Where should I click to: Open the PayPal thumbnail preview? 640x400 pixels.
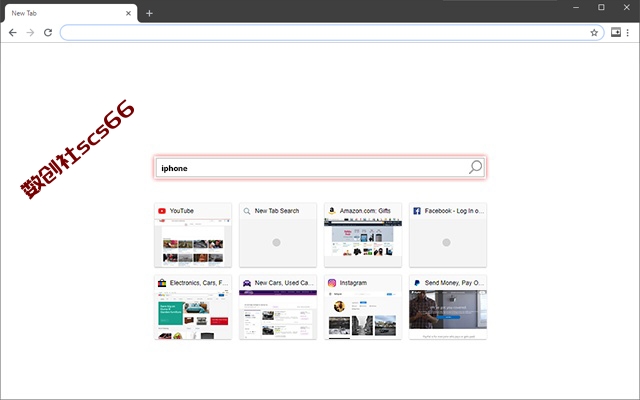[x=448, y=315]
